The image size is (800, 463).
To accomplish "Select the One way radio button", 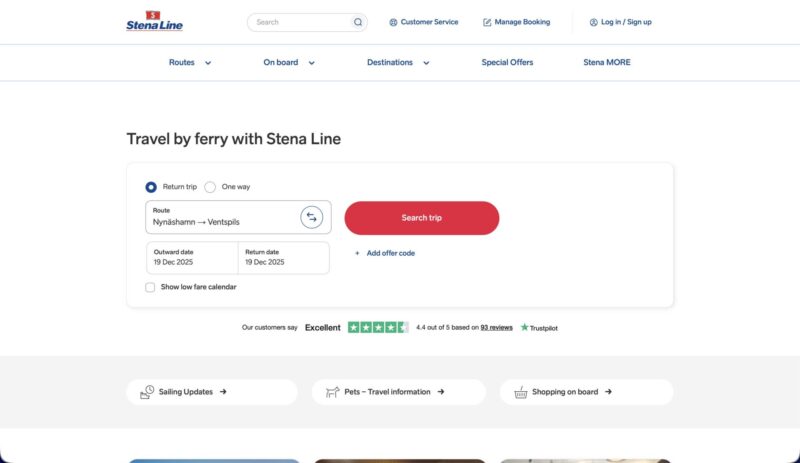I will (x=210, y=187).
